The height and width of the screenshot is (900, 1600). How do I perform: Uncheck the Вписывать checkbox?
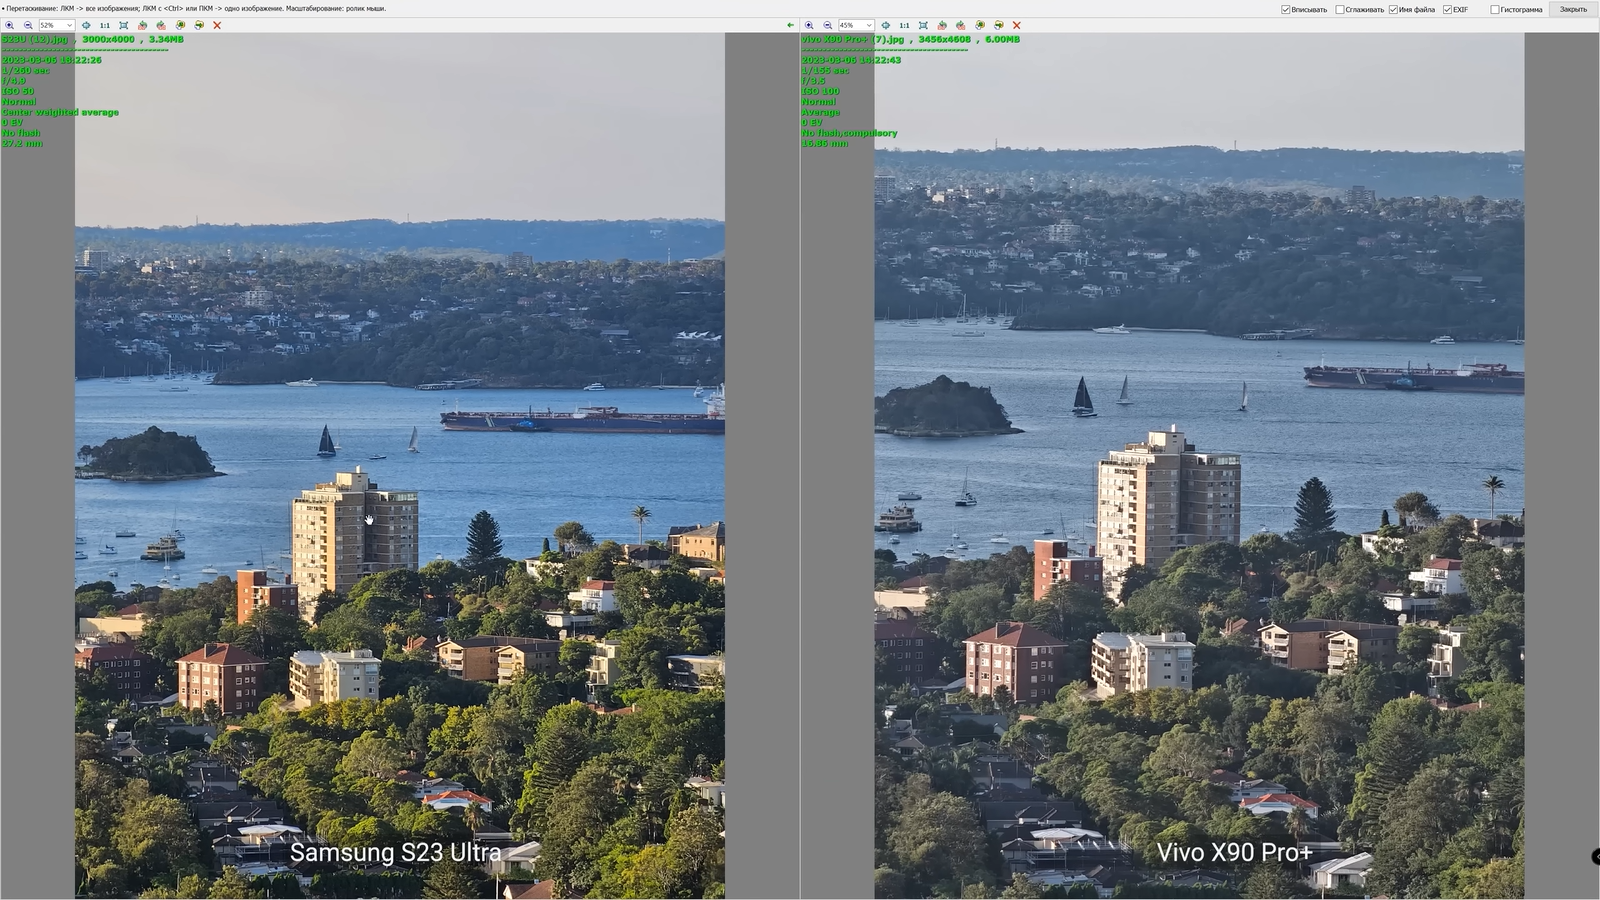(x=1286, y=10)
